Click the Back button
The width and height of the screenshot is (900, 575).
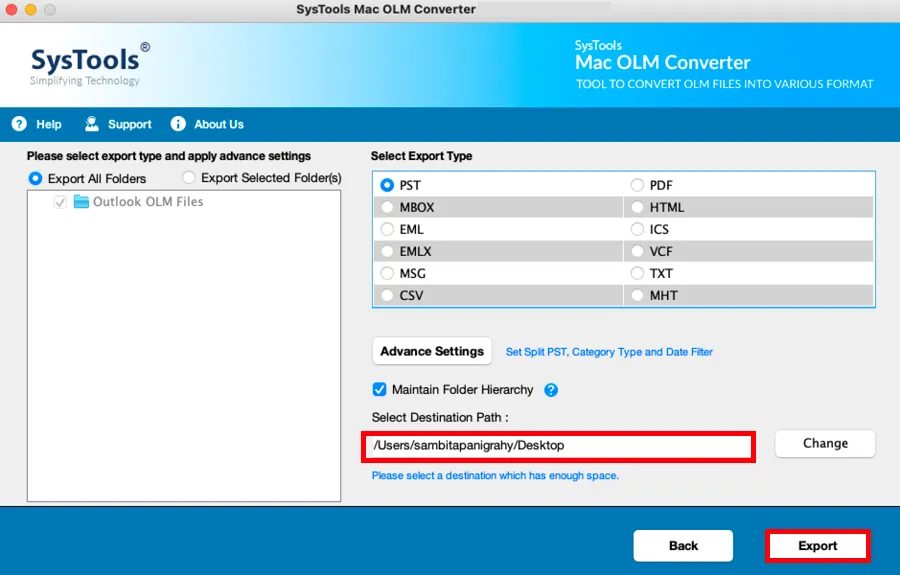683,546
